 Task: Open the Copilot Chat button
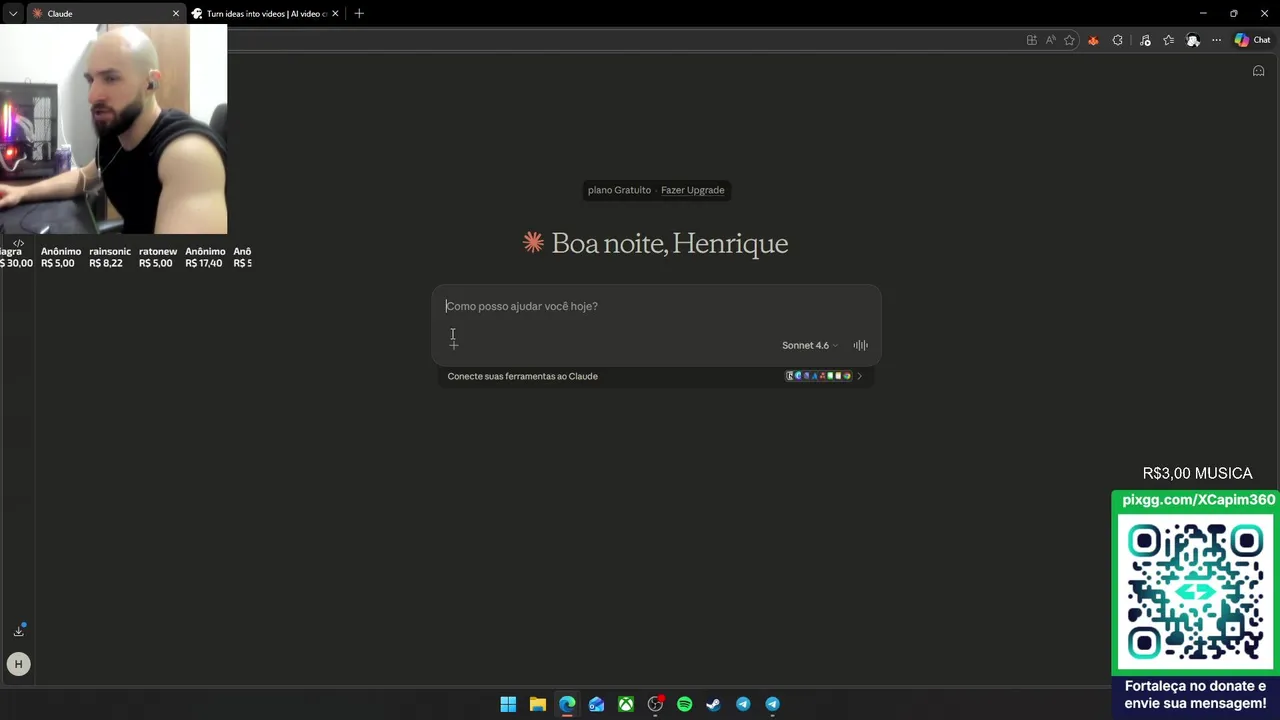coord(1252,40)
